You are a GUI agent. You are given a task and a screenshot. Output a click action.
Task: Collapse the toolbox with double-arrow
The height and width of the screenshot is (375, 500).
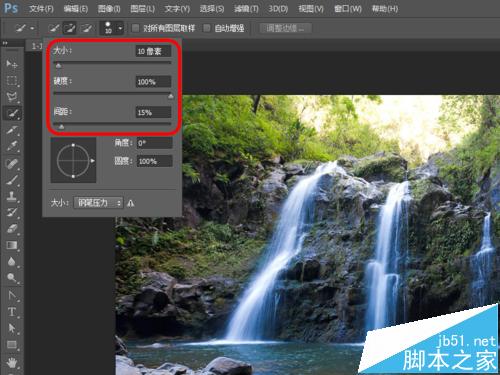(x=5, y=43)
